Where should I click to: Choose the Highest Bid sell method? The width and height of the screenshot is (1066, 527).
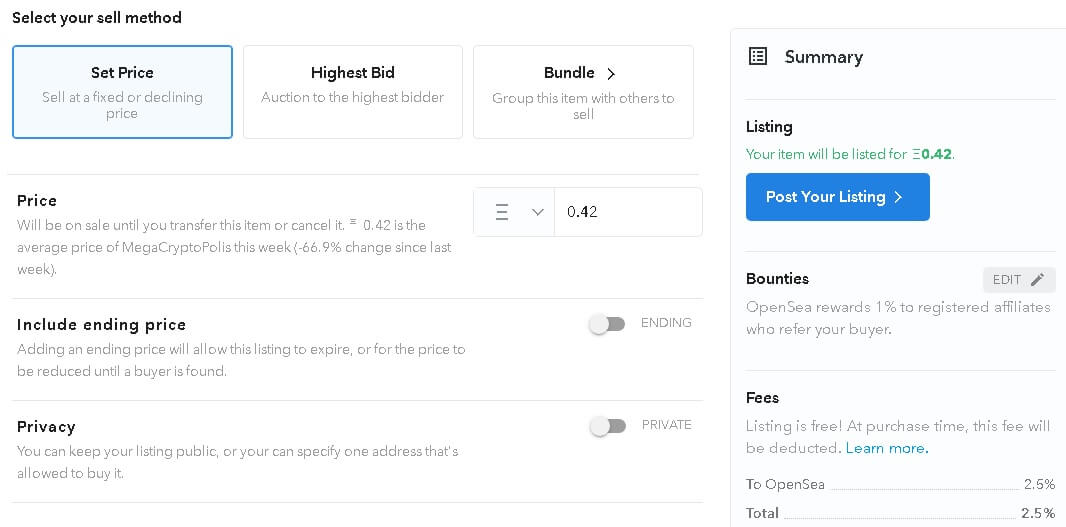pyautogui.click(x=353, y=92)
